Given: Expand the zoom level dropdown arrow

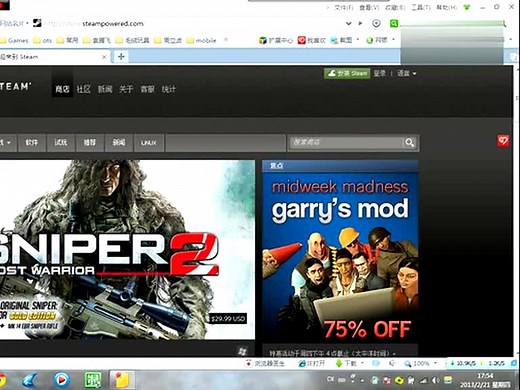Looking at the screenshot, I should point(435,363).
